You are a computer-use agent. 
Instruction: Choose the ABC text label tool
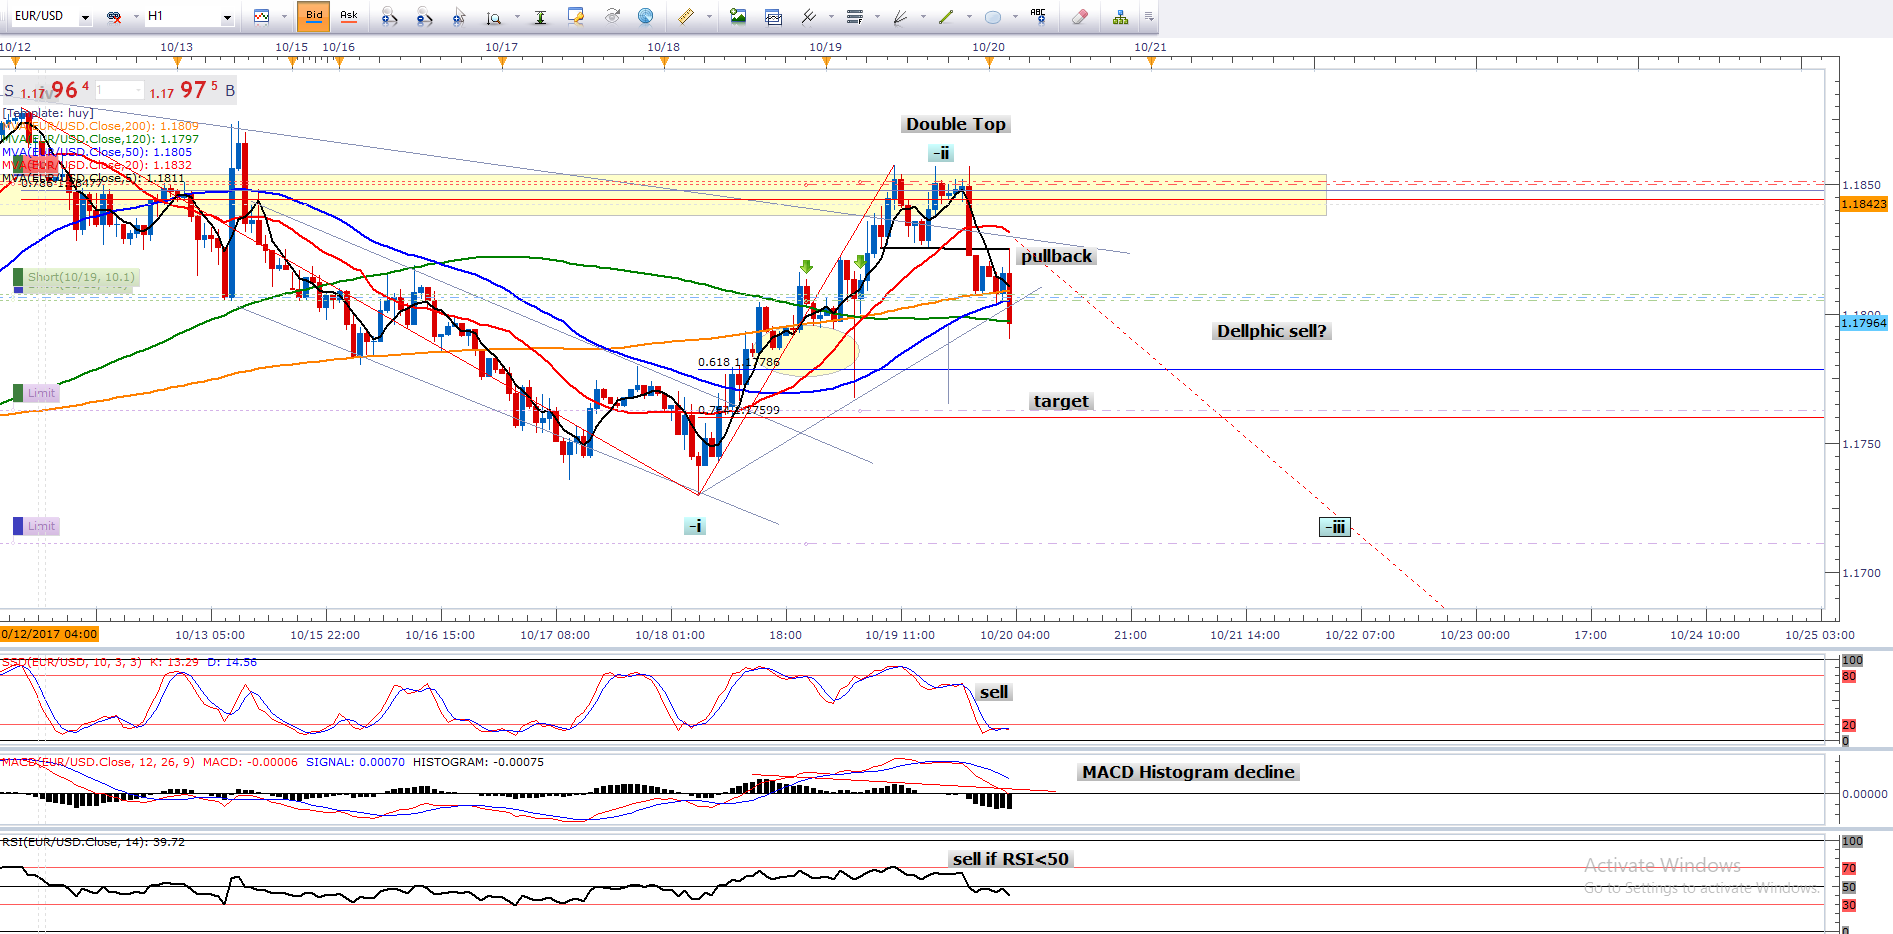1038,16
